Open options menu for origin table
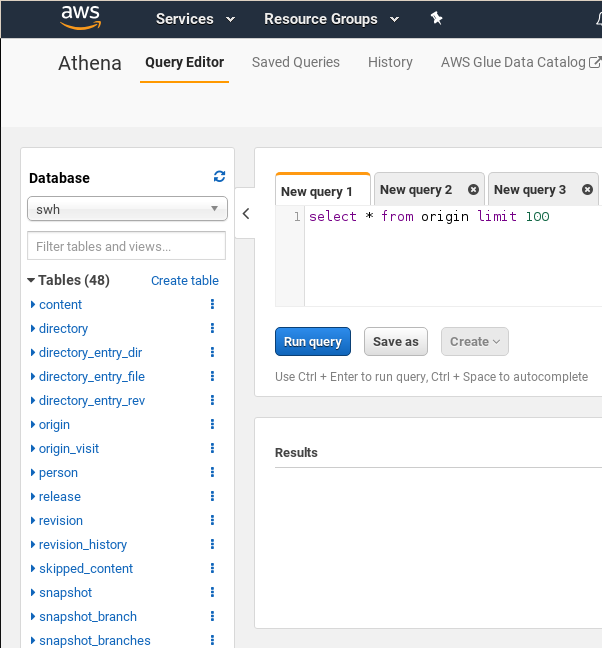This screenshot has height=648, width=602. pos(212,424)
